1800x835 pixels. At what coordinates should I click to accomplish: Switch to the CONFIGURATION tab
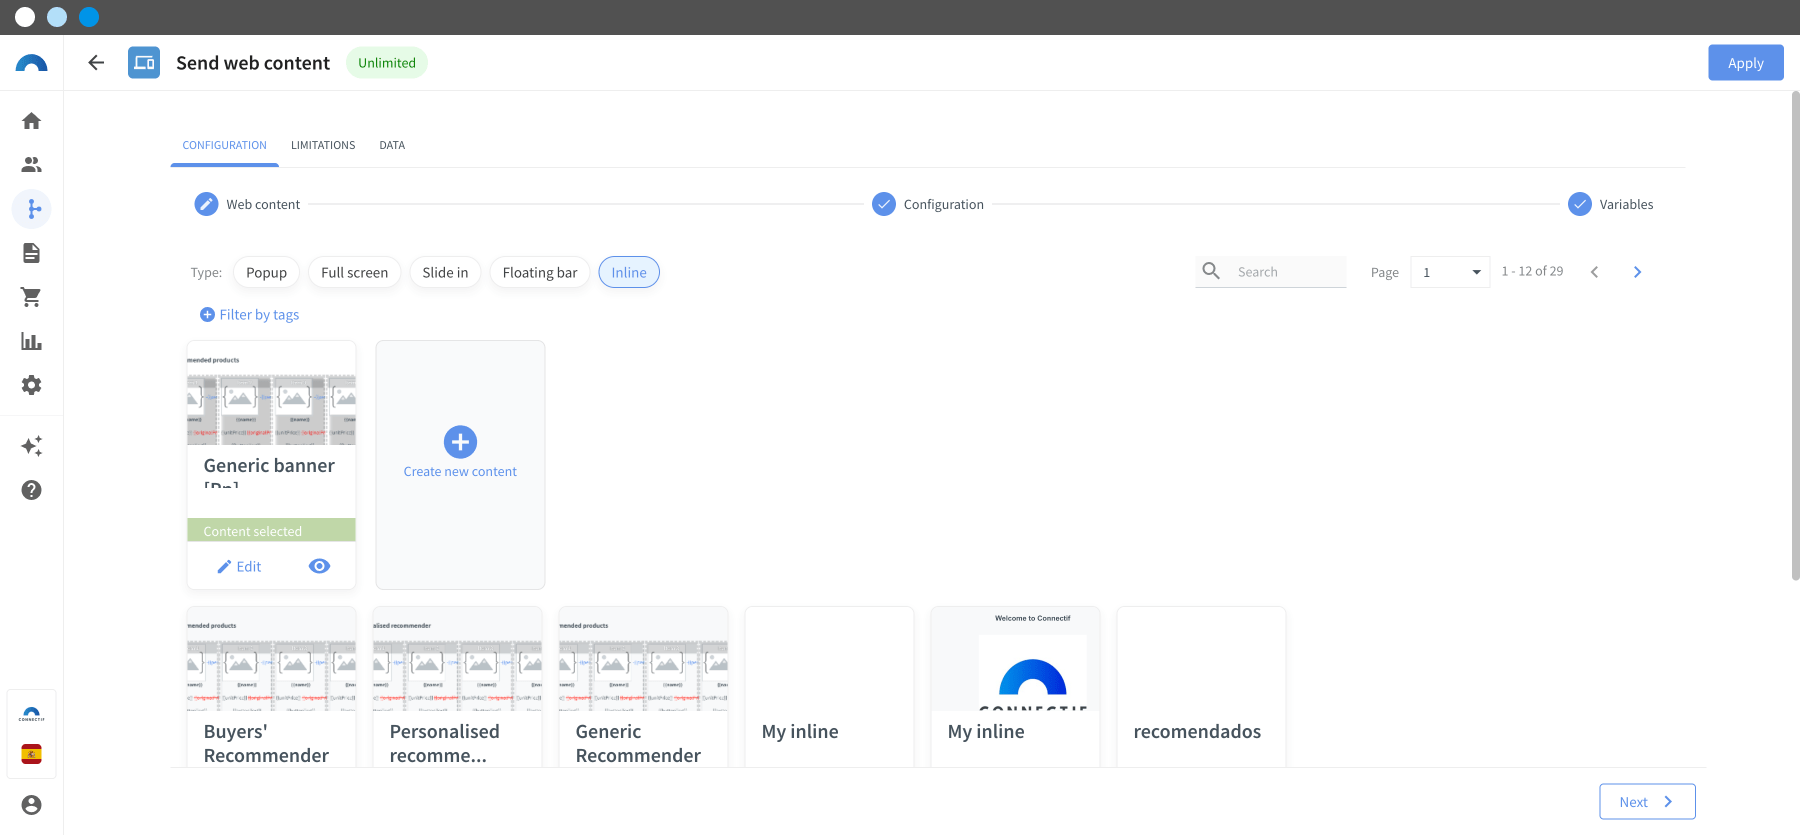pos(225,145)
